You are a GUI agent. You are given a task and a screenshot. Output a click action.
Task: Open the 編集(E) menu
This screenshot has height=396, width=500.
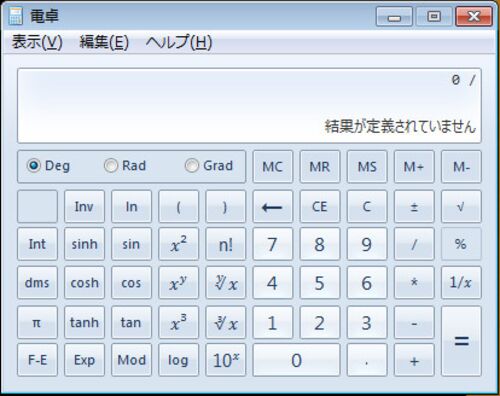click(104, 42)
